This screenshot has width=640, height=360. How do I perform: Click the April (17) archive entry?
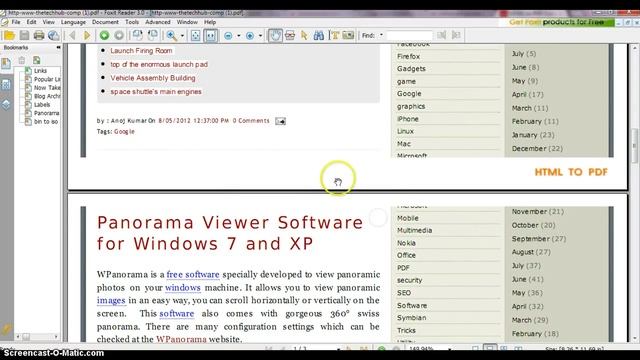pyautogui.click(x=527, y=94)
